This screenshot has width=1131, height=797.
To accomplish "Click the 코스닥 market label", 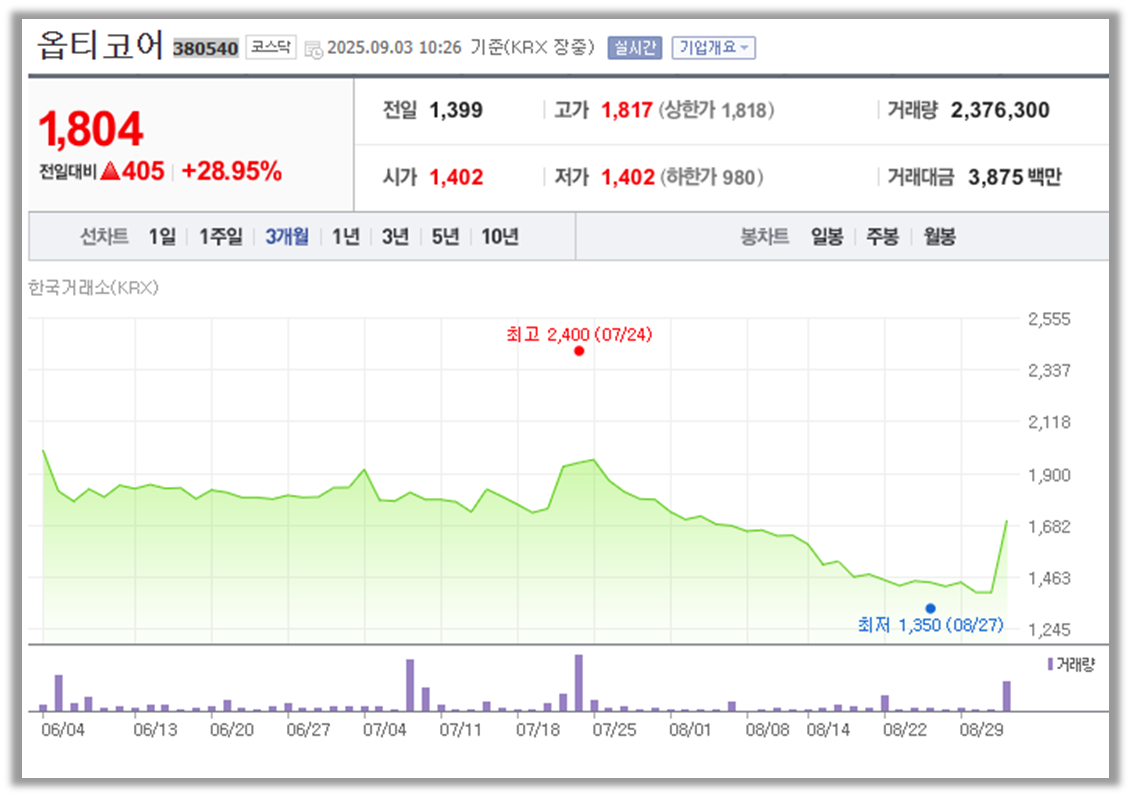I will [x=271, y=48].
